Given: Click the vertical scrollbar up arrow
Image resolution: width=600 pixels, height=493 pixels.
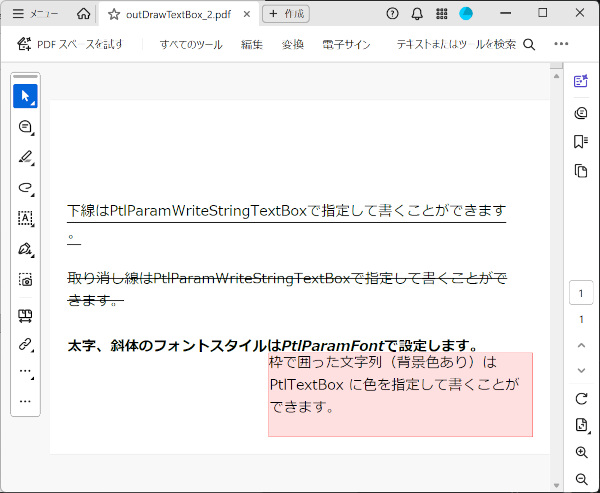Looking at the screenshot, I should [556, 76].
